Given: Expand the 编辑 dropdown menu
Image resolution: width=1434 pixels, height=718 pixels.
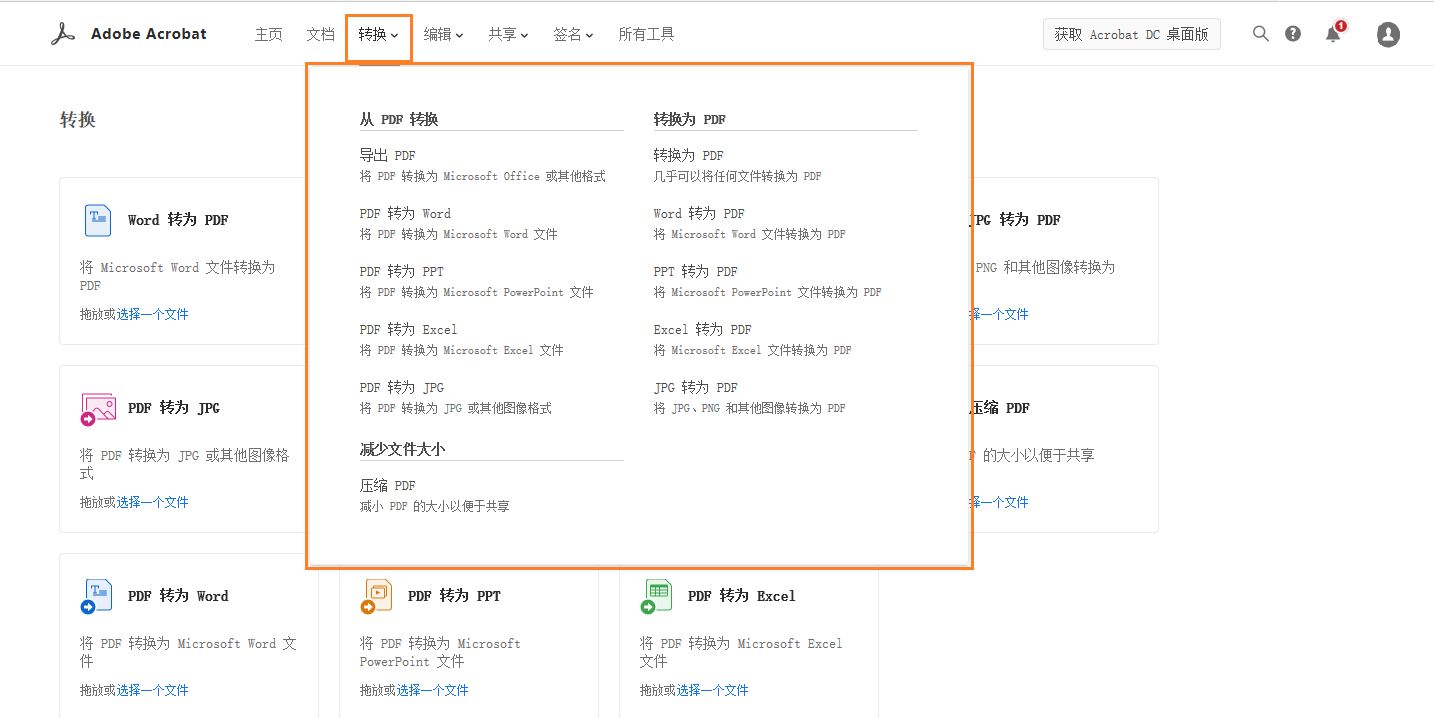Looking at the screenshot, I should pyautogui.click(x=443, y=35).
